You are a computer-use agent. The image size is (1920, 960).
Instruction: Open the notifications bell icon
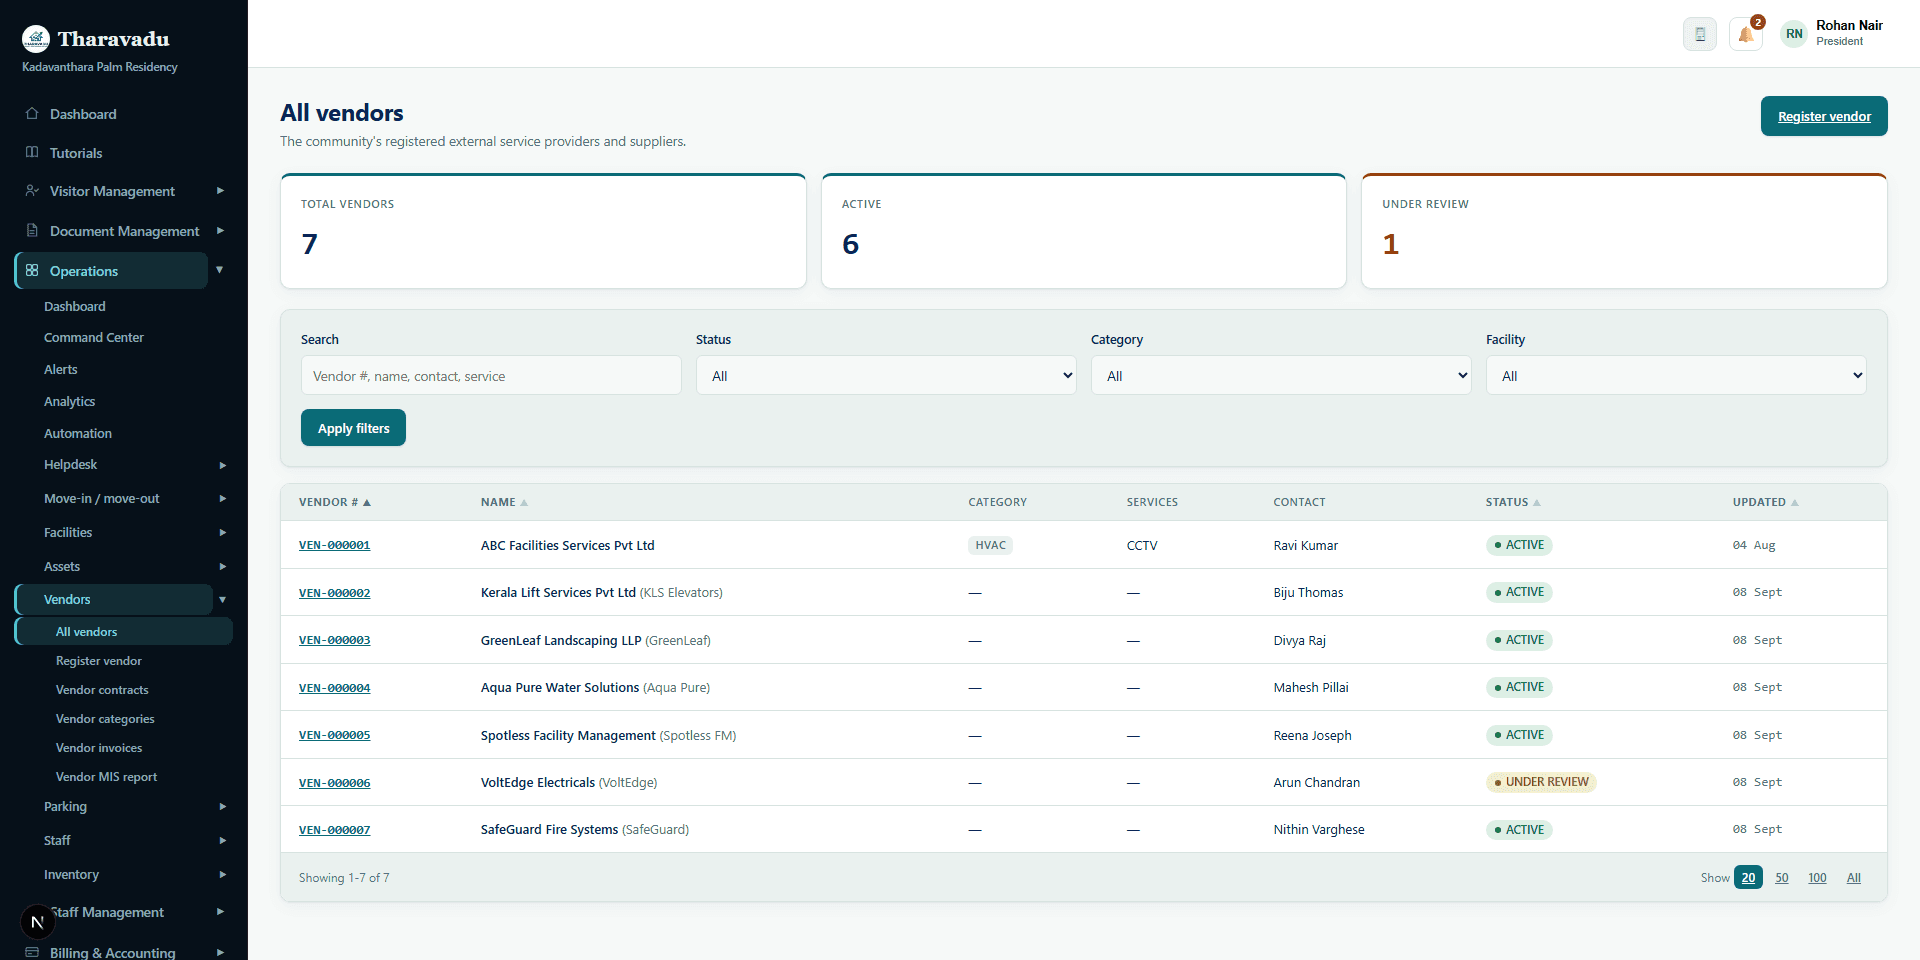click(x=1745, y=34)
